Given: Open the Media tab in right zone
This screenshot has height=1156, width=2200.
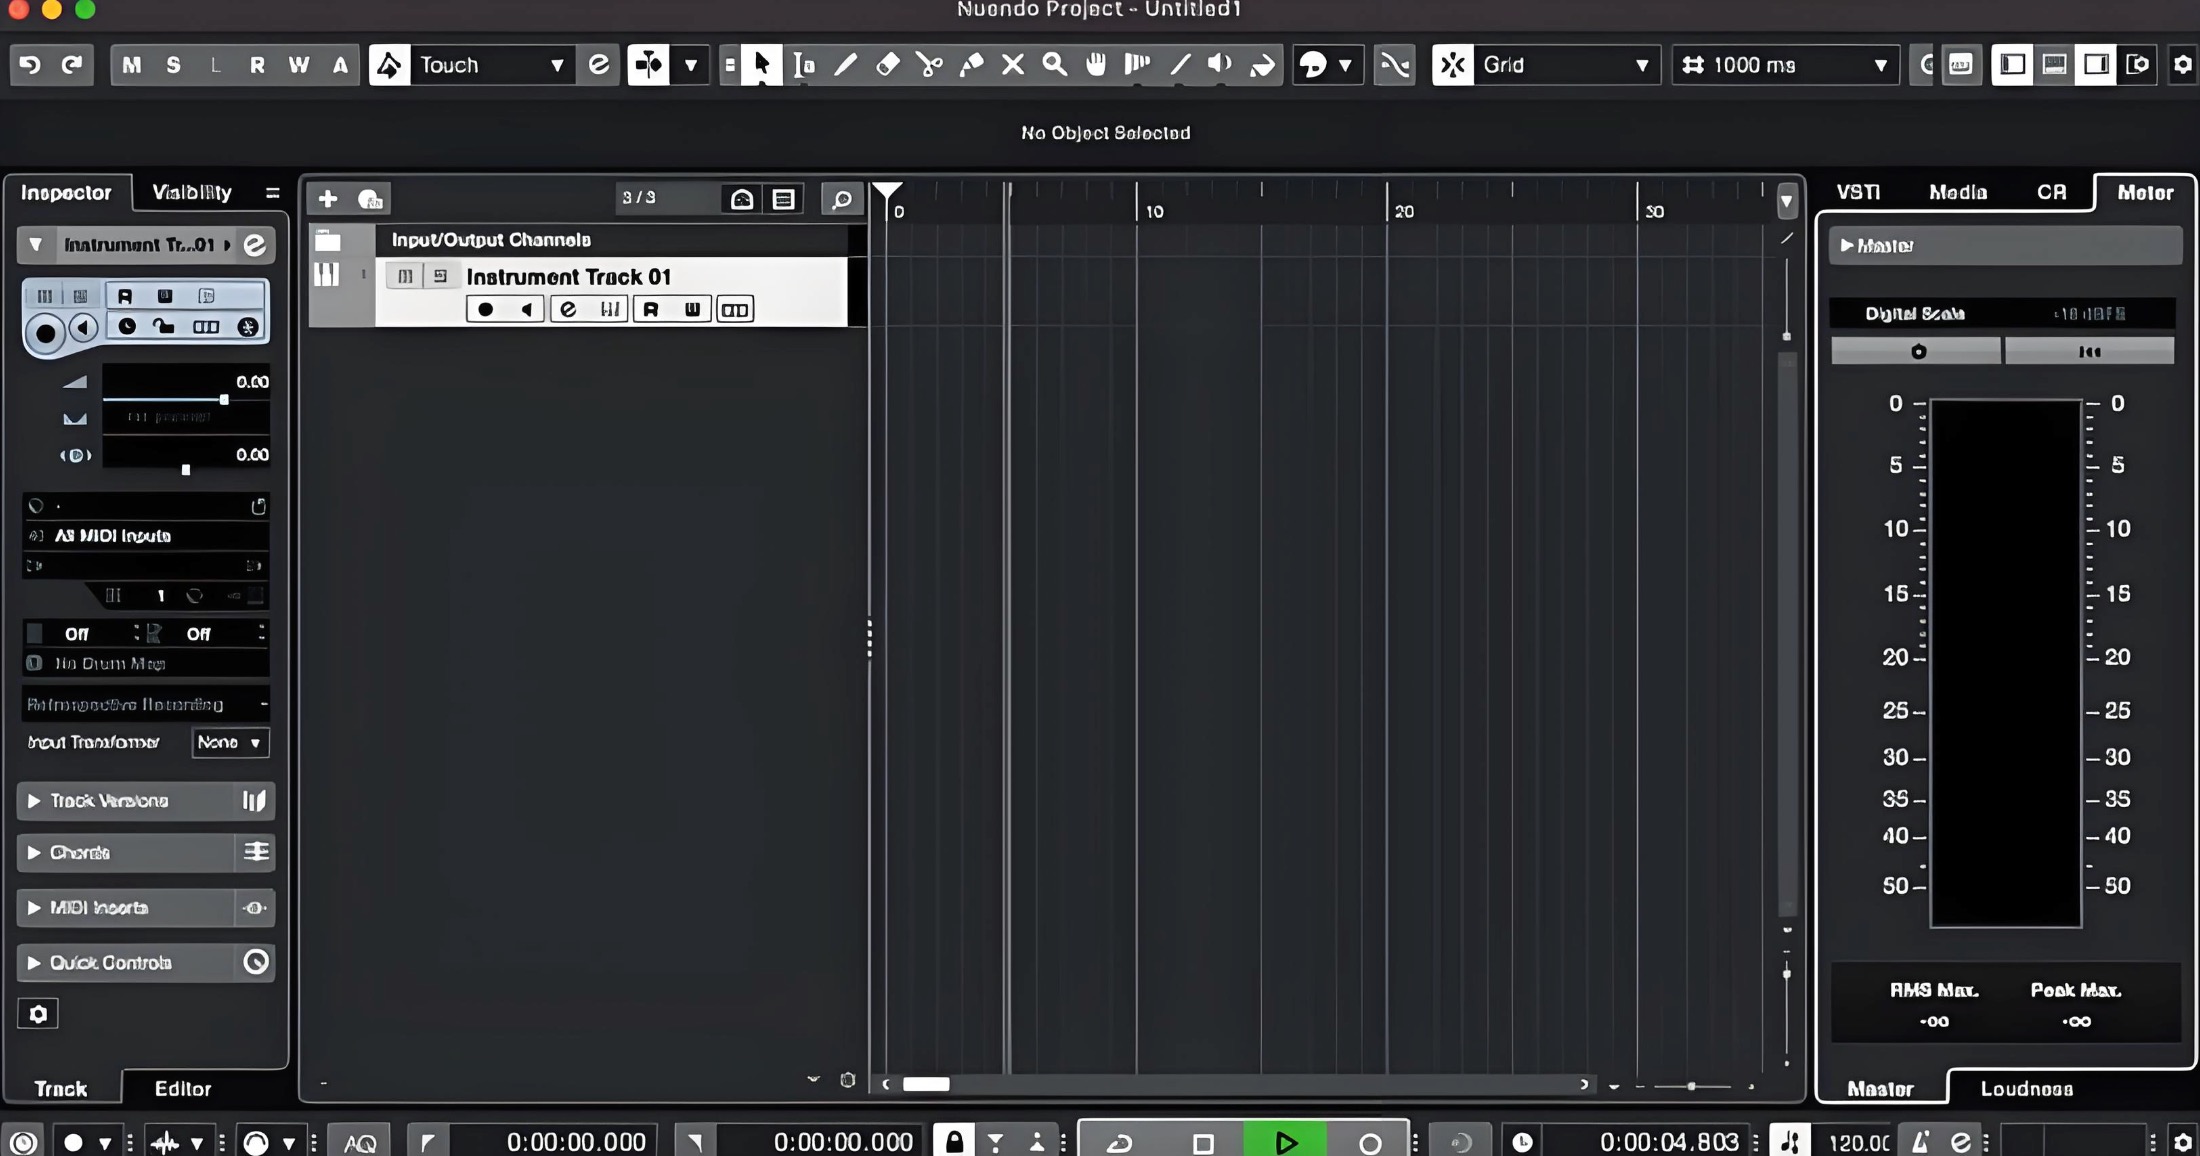Looking at the screenshot, I should click(1957, 192).
